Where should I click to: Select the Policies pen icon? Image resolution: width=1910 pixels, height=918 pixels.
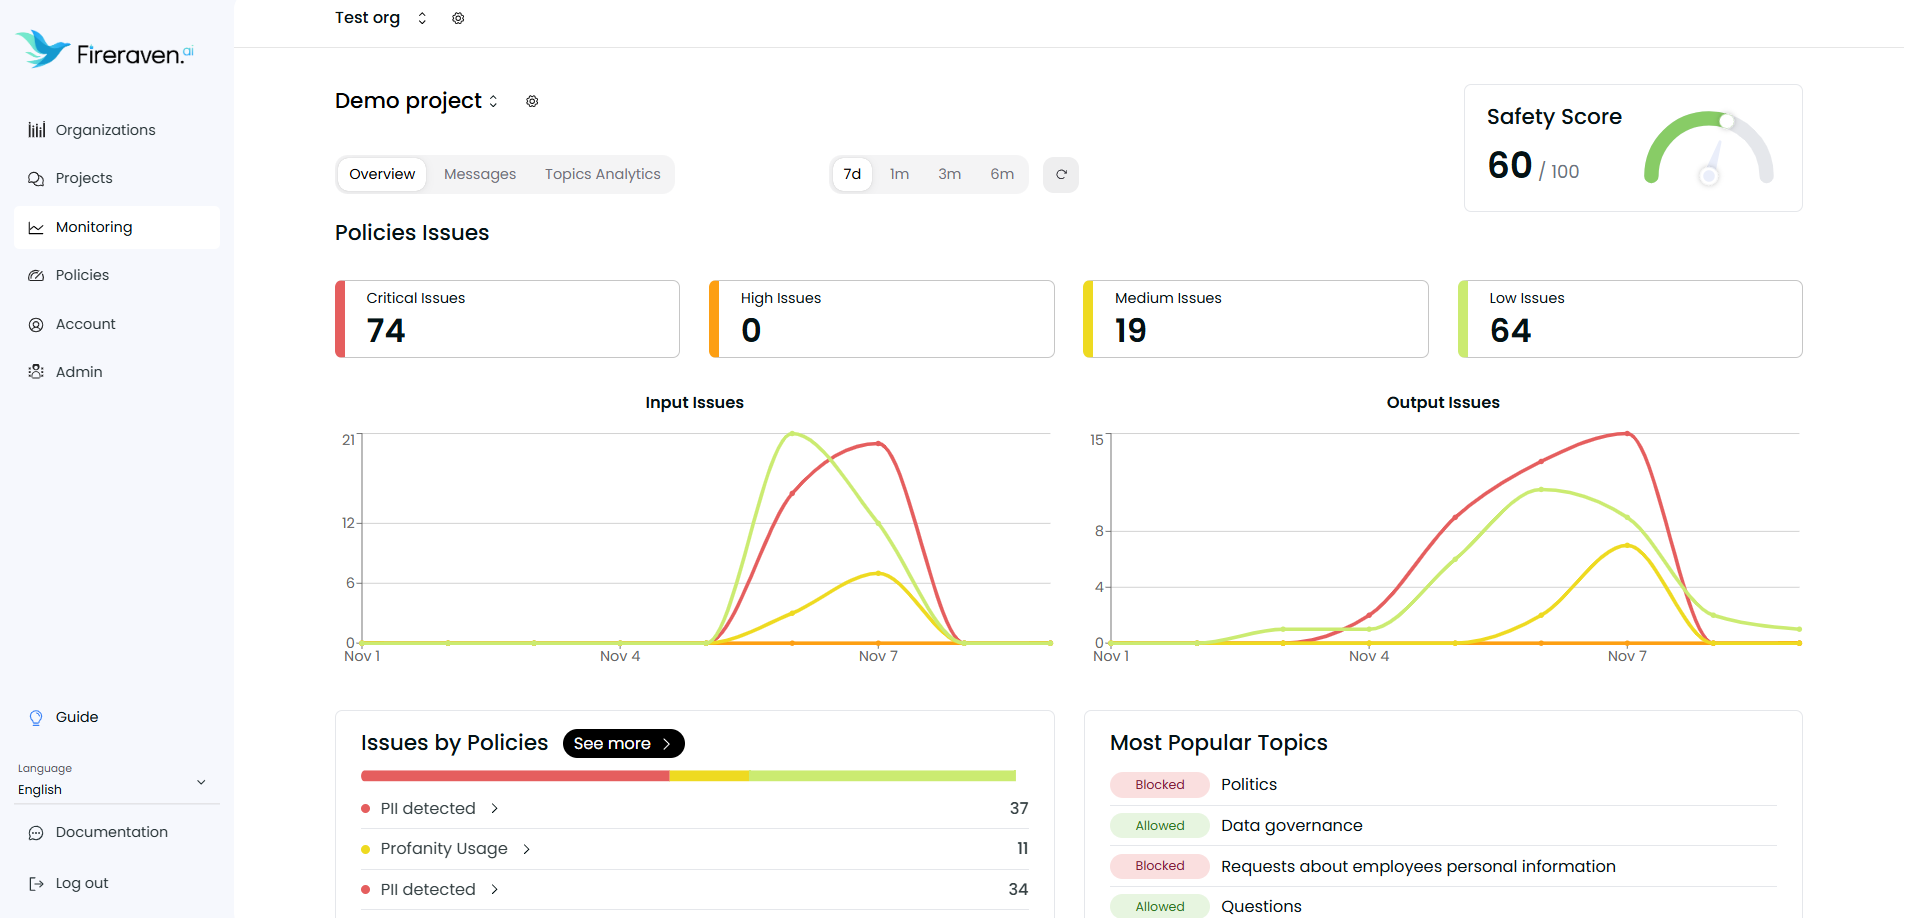tap(36, 274)
